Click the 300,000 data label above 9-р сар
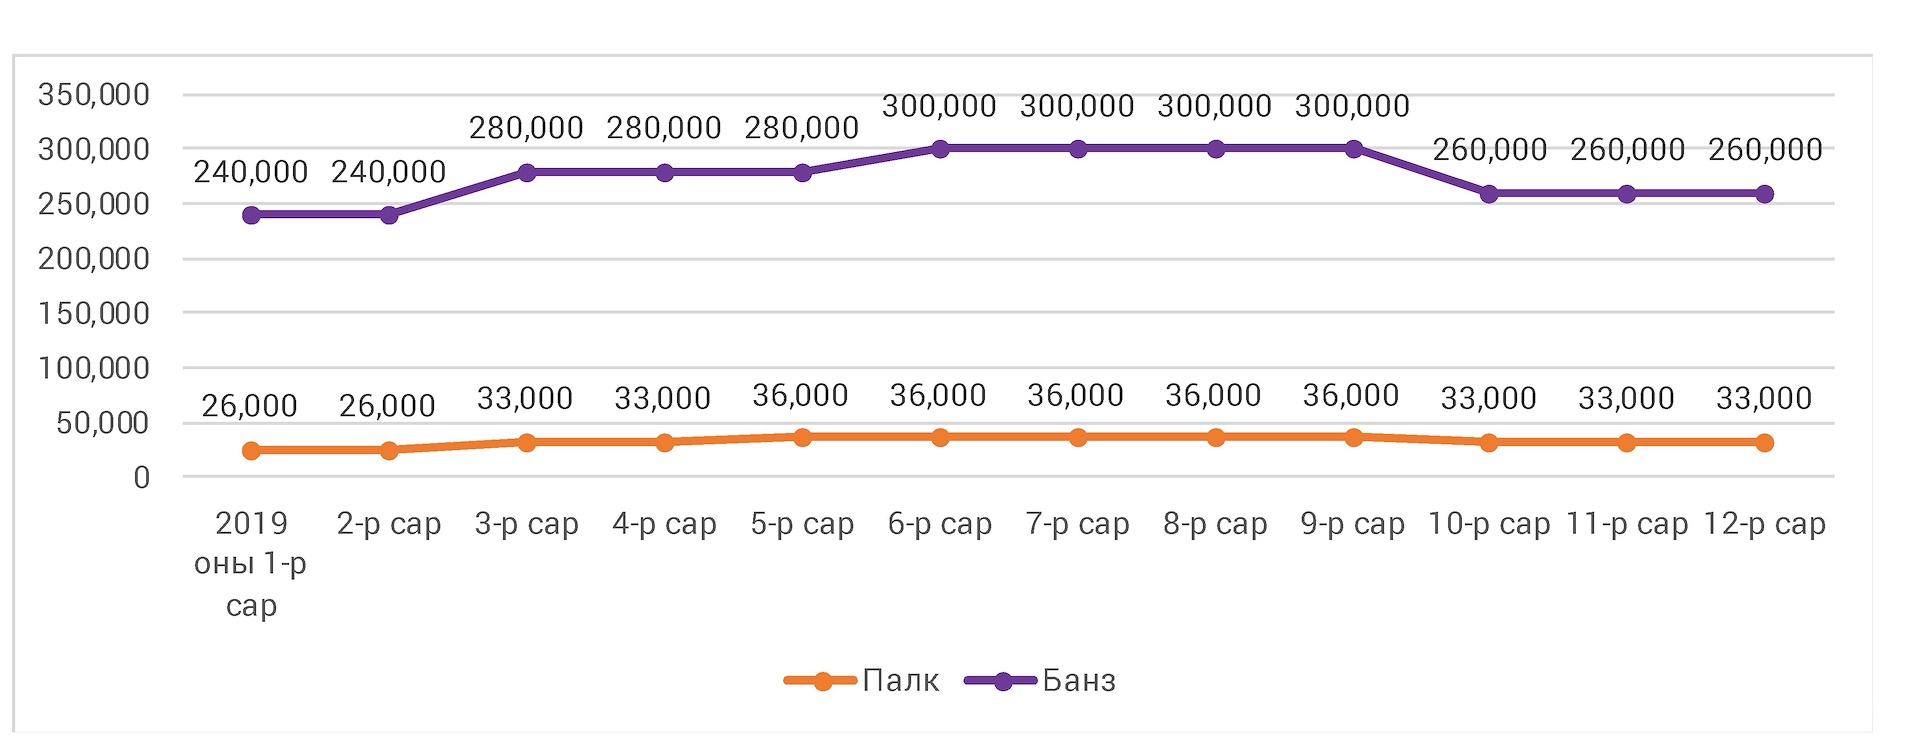1919x754 pixels. tap(1352, 106)
